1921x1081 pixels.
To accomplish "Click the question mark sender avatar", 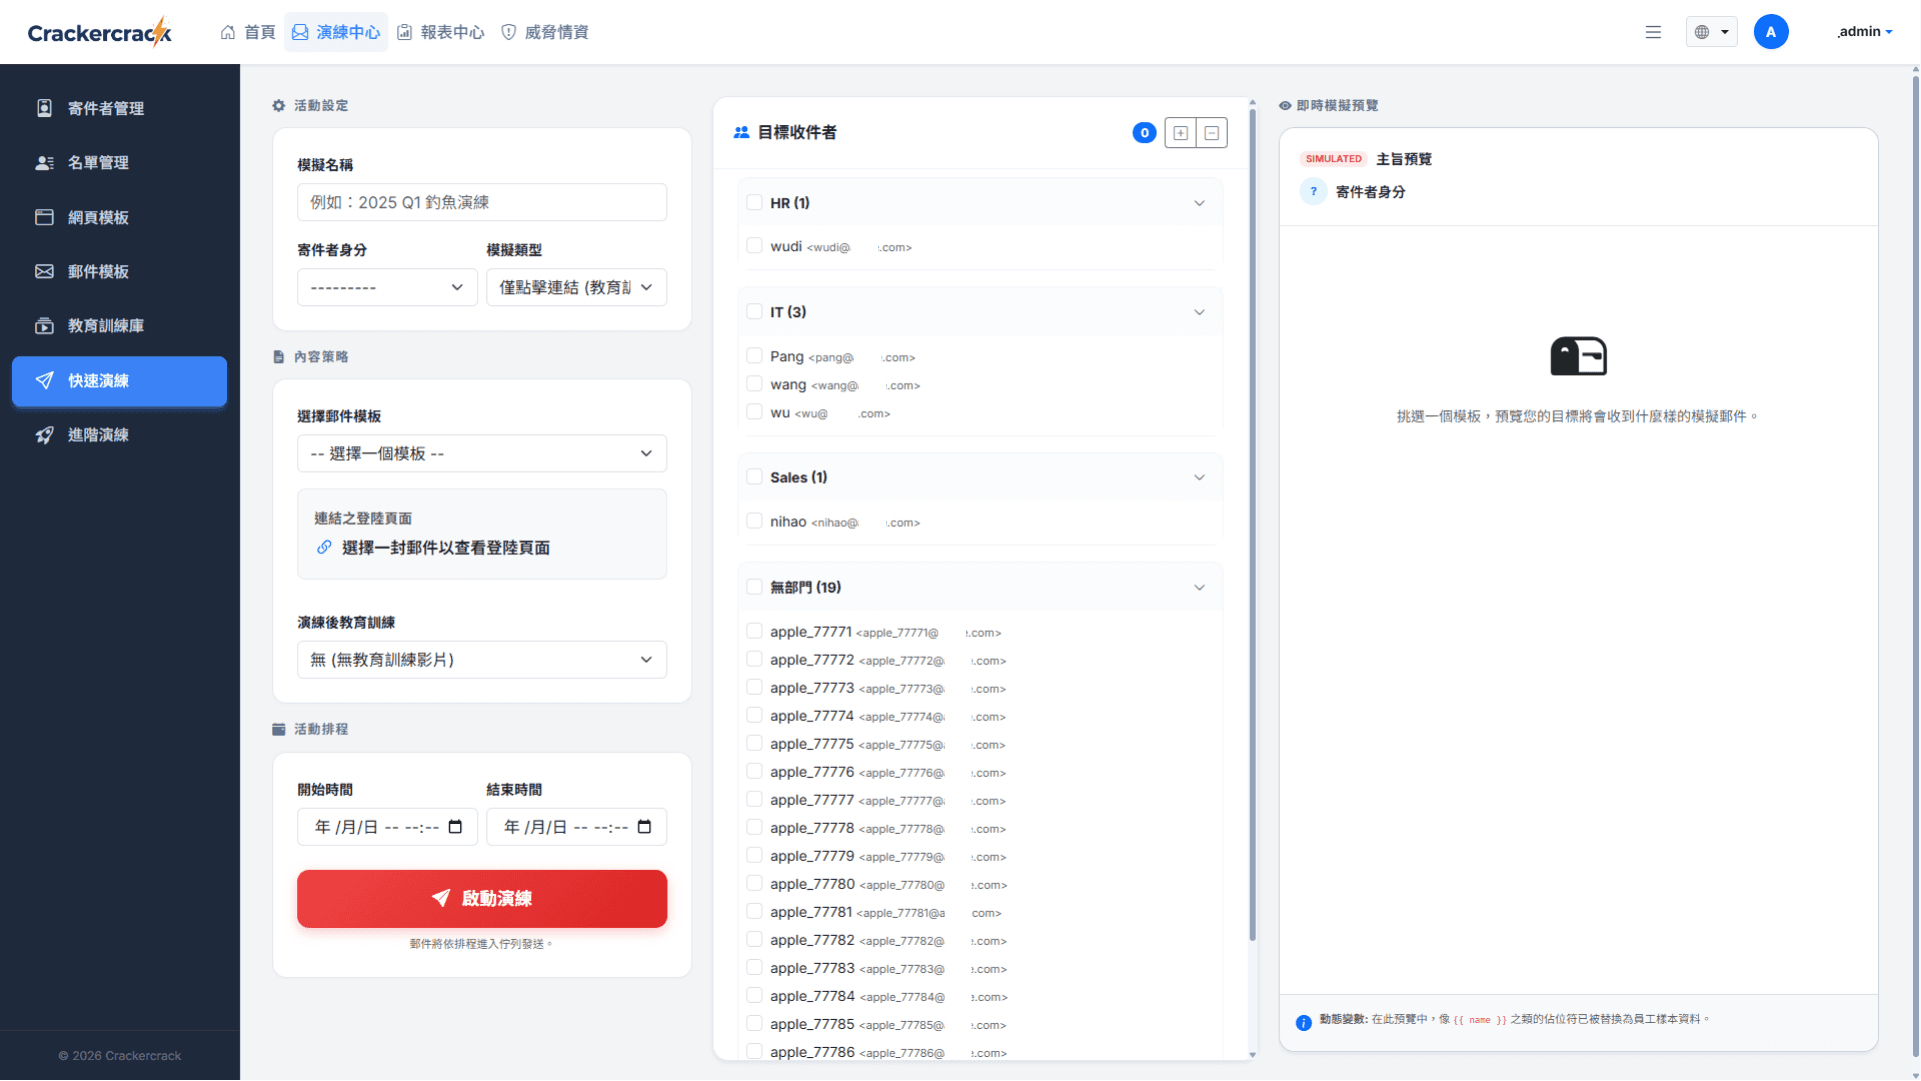I will click(1313, 192).
